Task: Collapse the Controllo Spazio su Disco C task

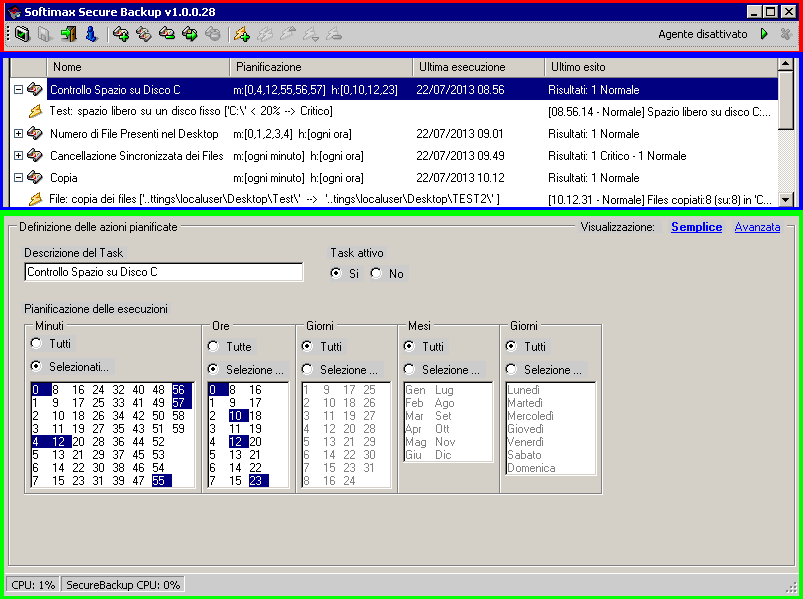Action: click(x=18, y=90)
